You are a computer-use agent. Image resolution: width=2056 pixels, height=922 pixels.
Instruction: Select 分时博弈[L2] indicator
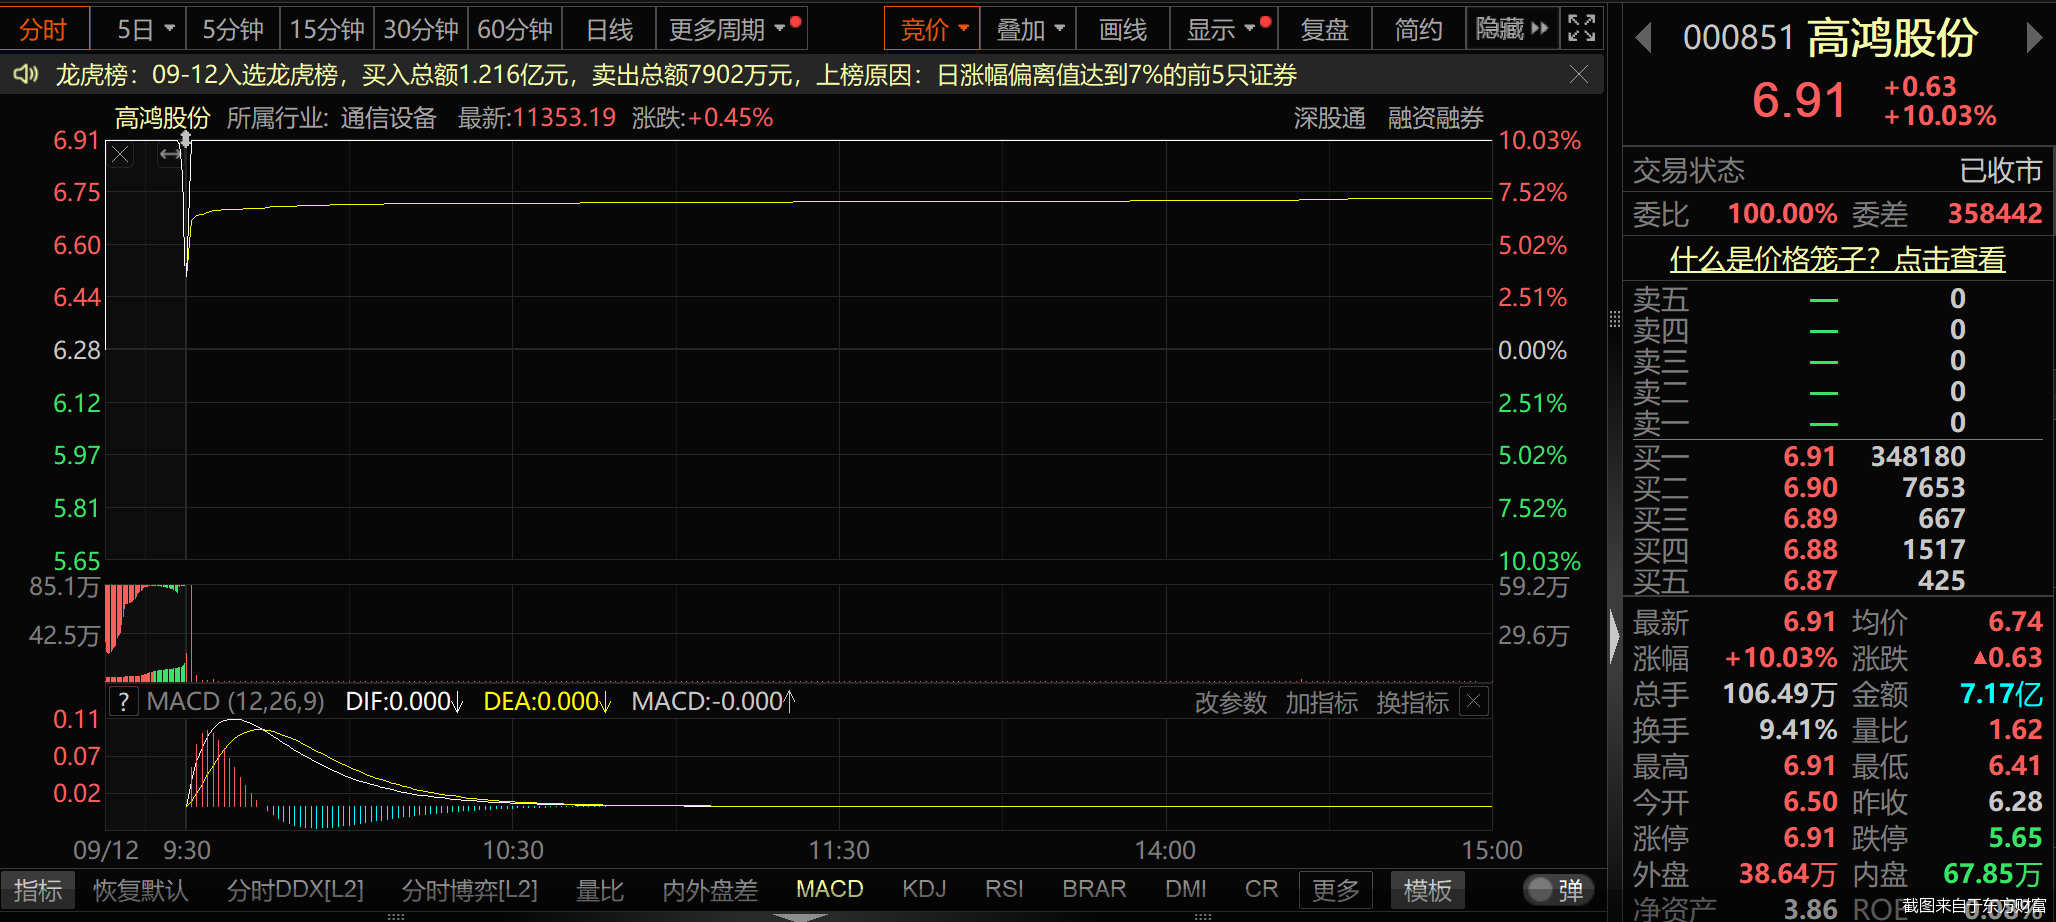coord(470,890)
